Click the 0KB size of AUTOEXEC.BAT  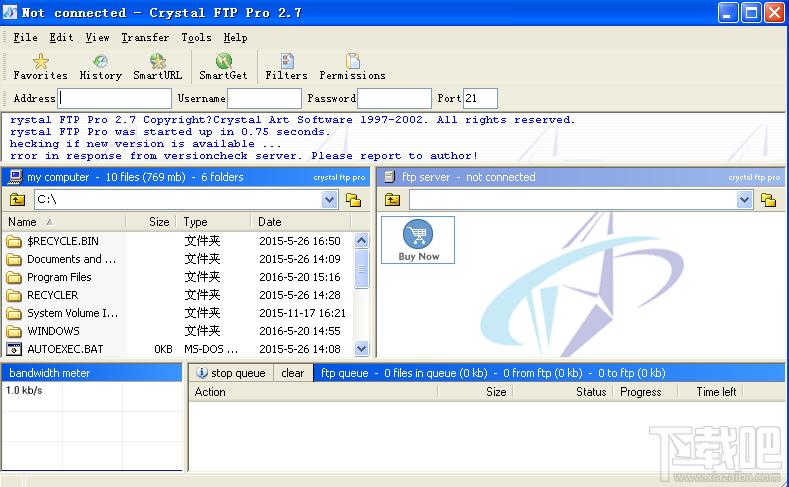[163, 349]
